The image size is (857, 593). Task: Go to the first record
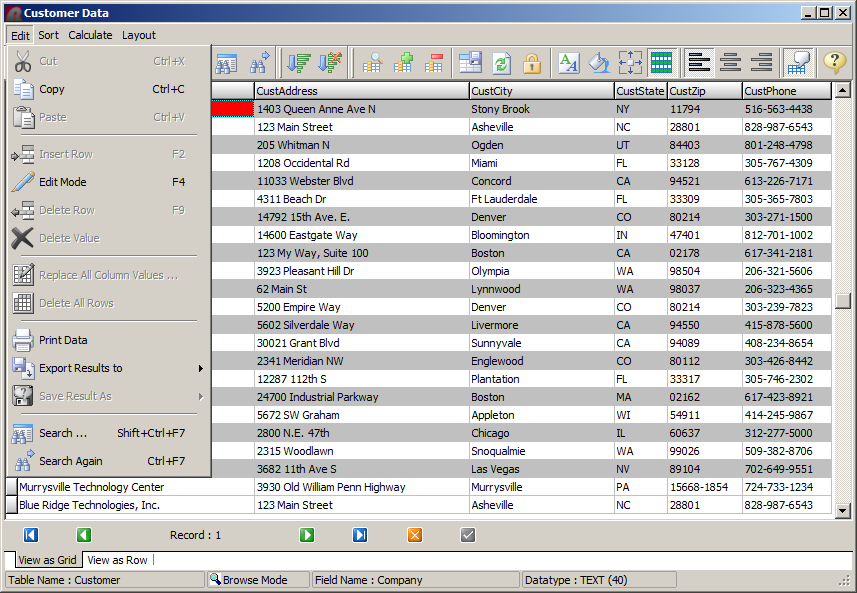[x=30, y=535]
